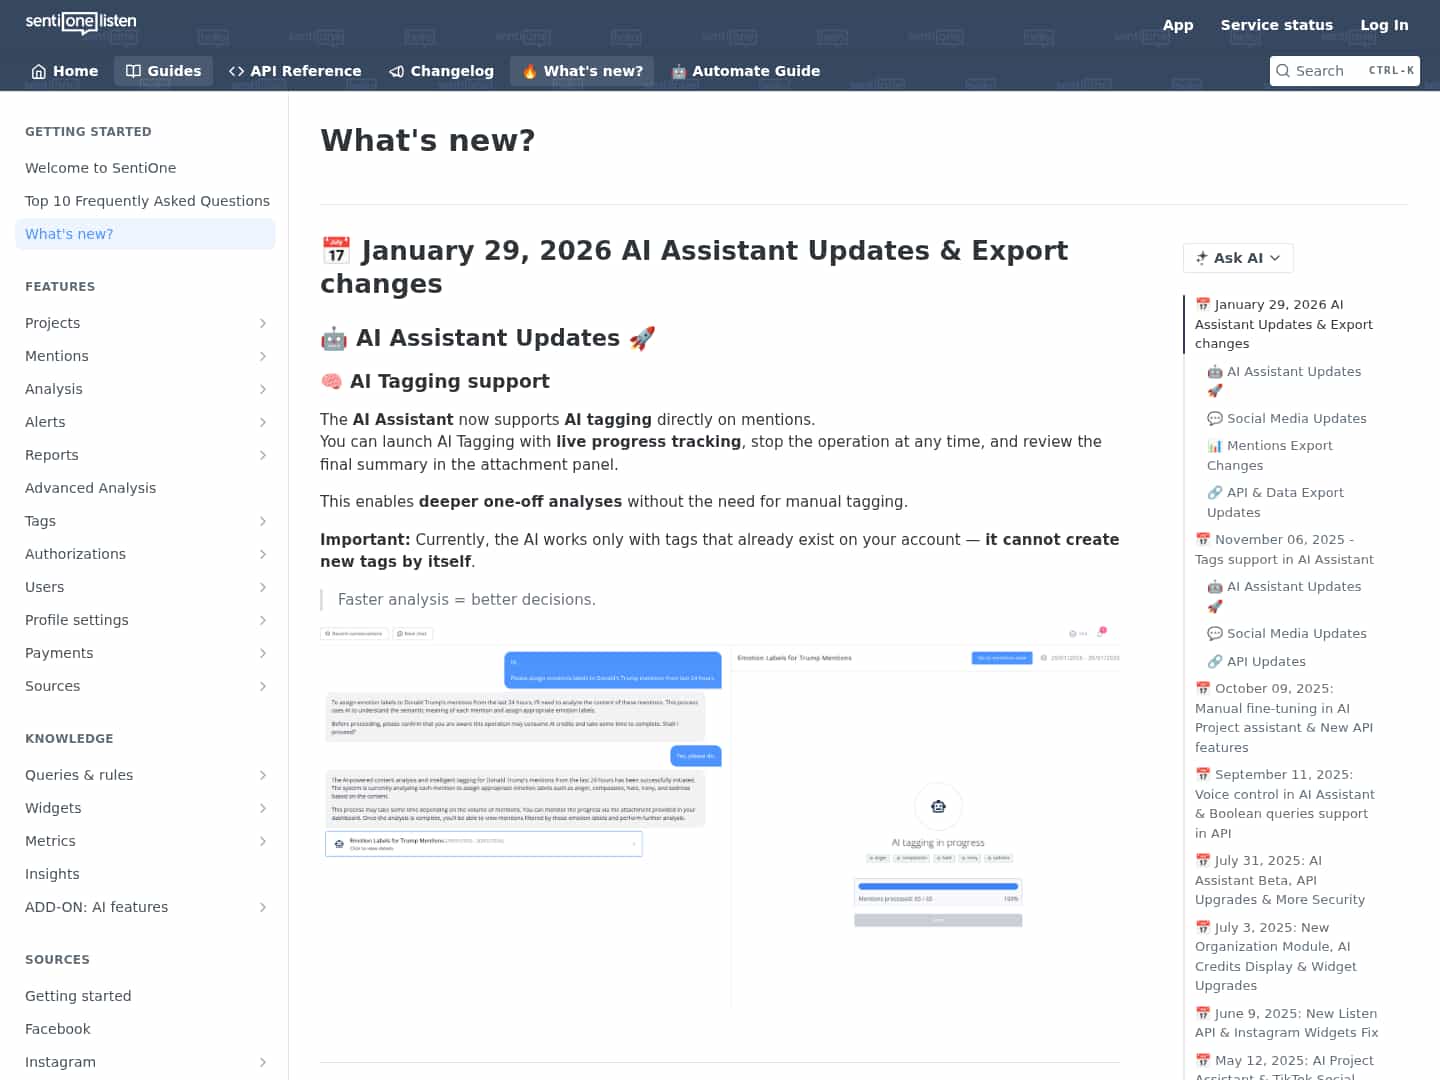Open the Ask AI dropdown
The width and height of the screenshot is (1440, 1080).
click(x=1238, y=258)
